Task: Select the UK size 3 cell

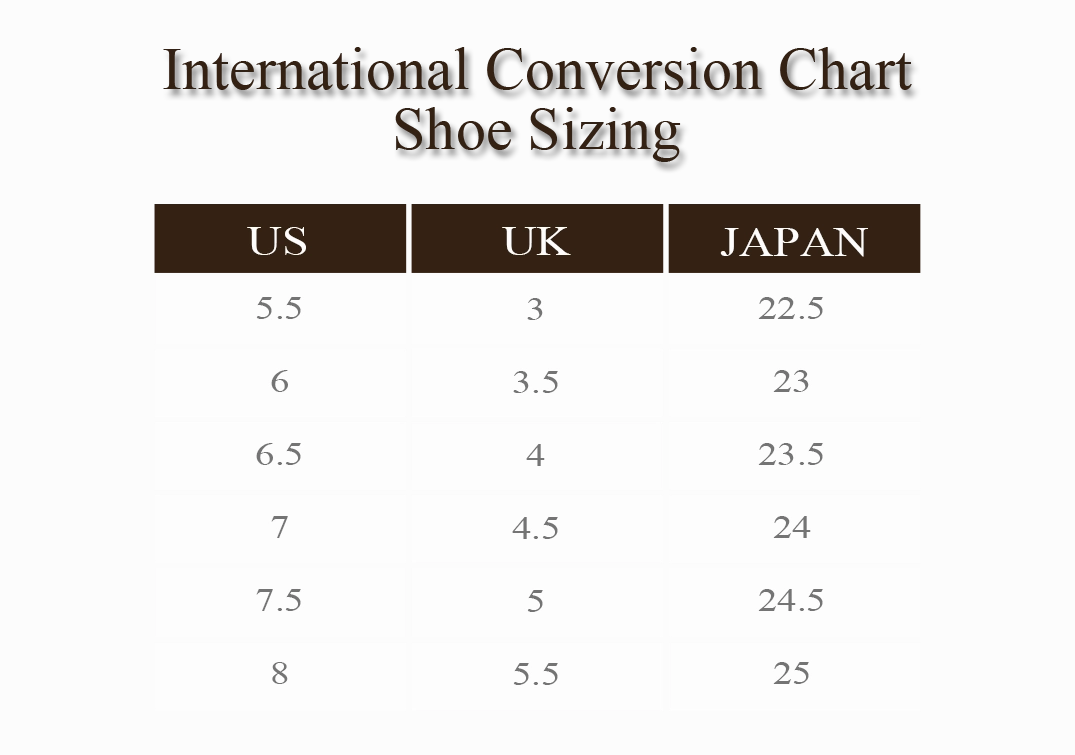Action: point(536,310)
